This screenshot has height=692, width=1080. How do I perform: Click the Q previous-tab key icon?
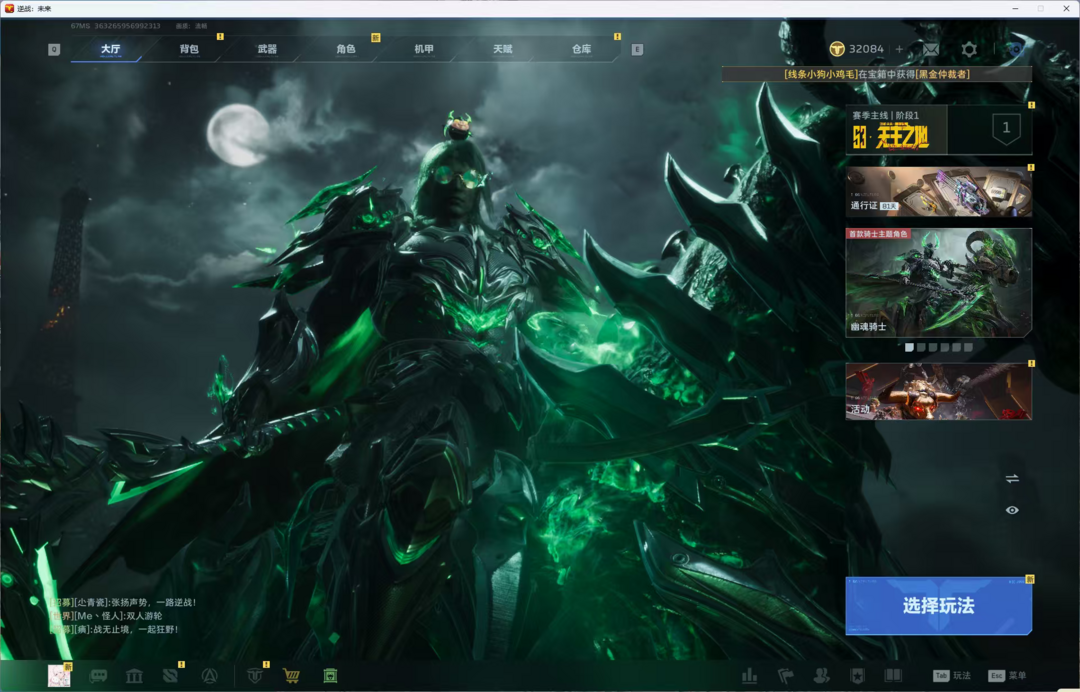pyautogui.click(x=54, y=50)
